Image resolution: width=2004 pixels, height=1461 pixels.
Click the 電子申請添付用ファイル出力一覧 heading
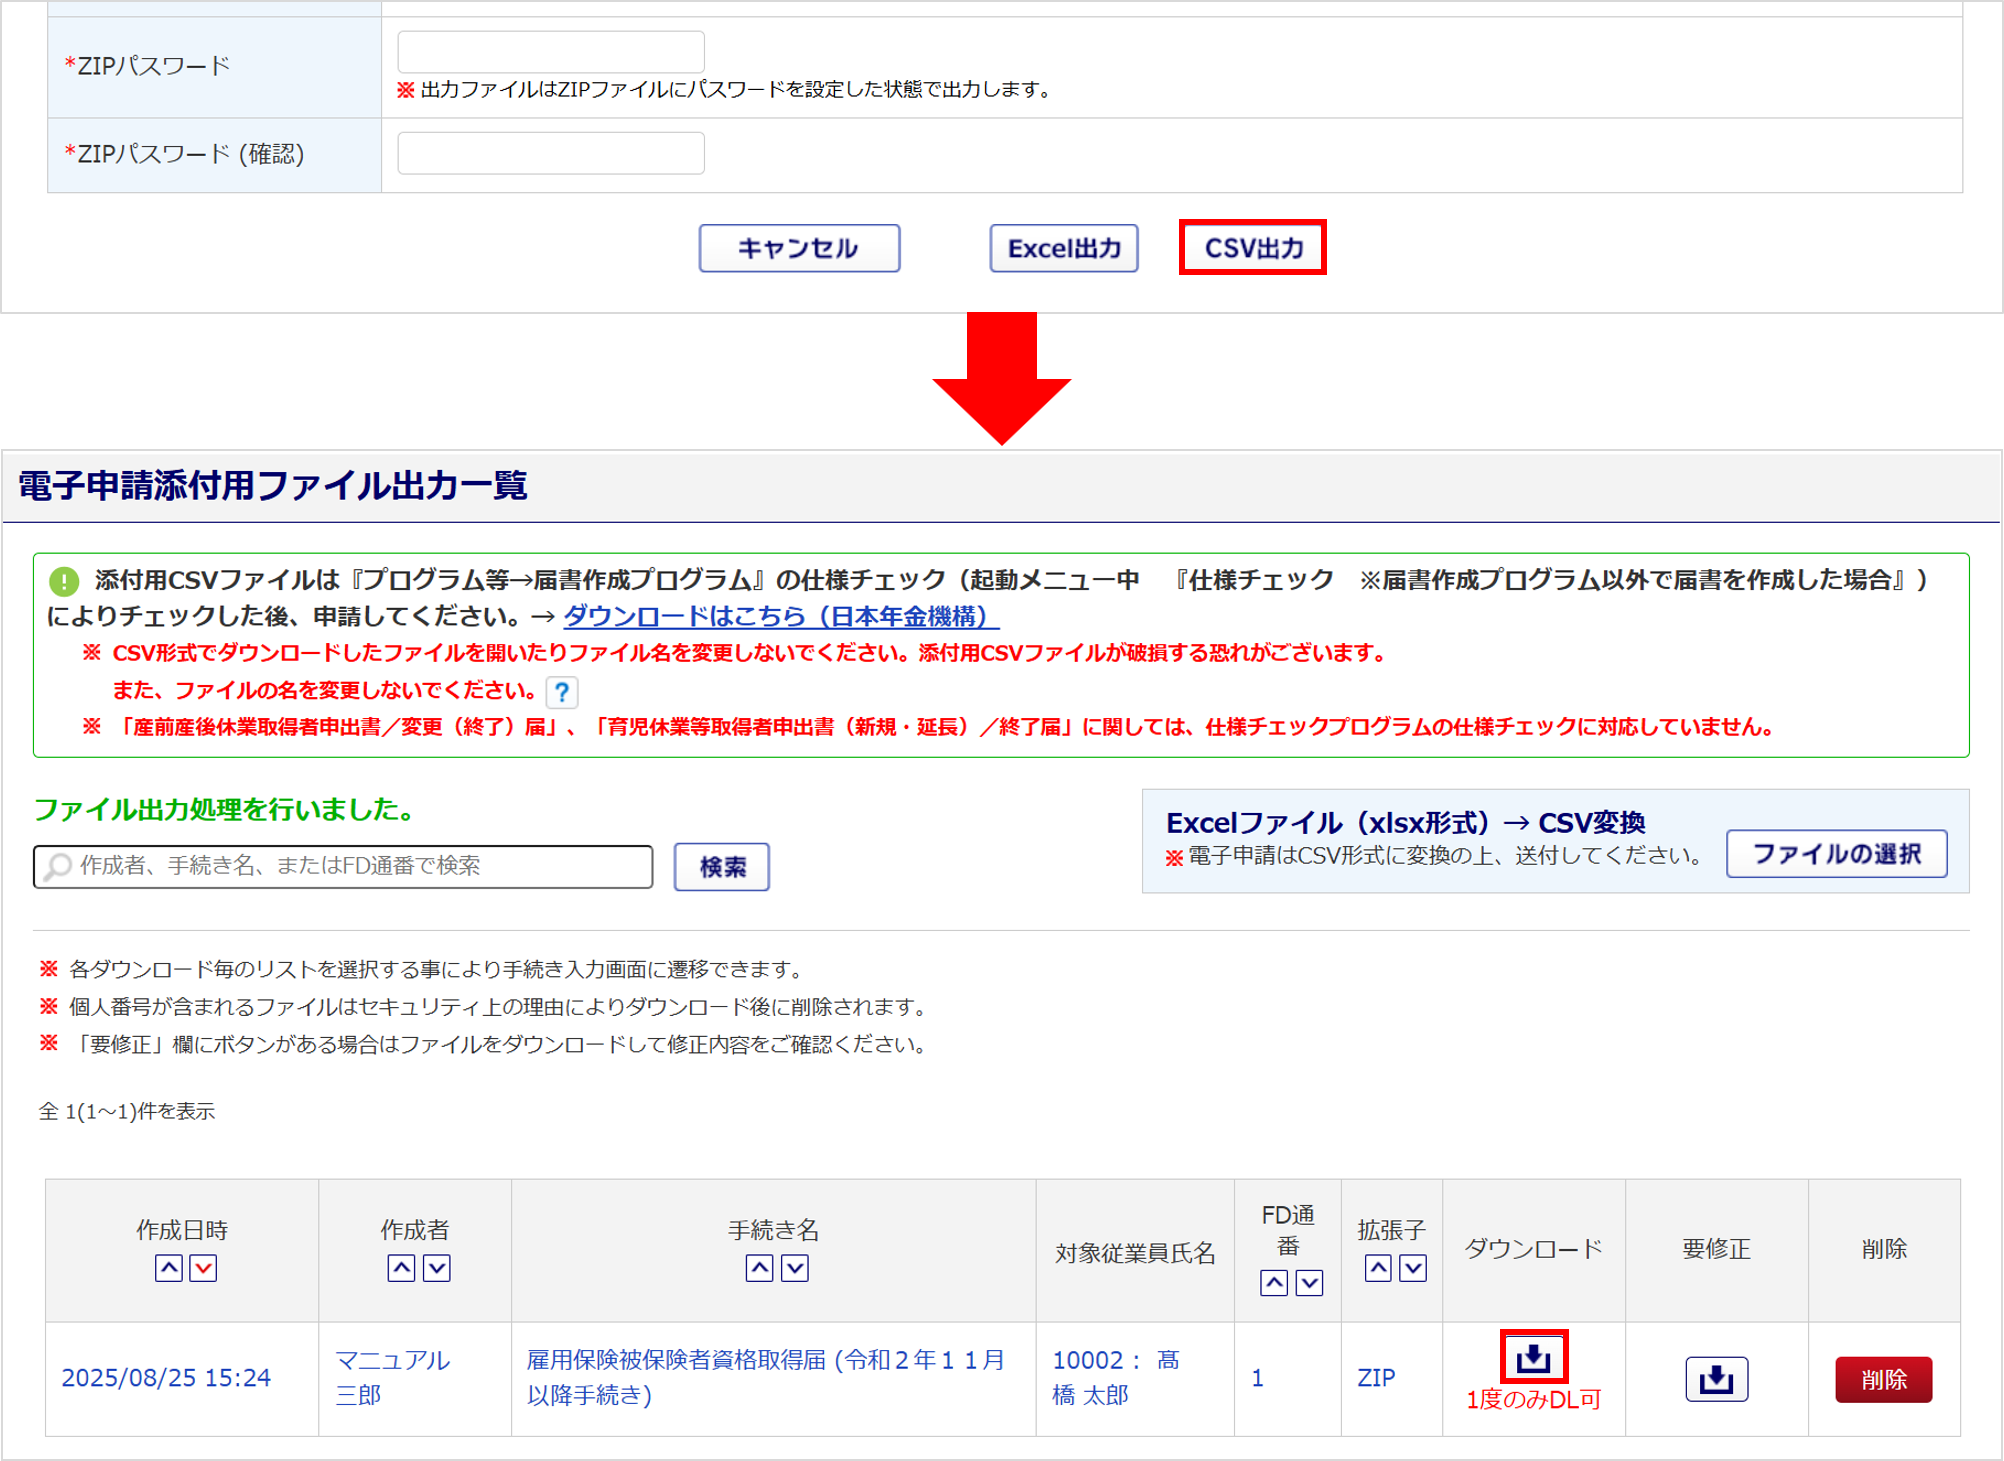(x=273, y=485)
